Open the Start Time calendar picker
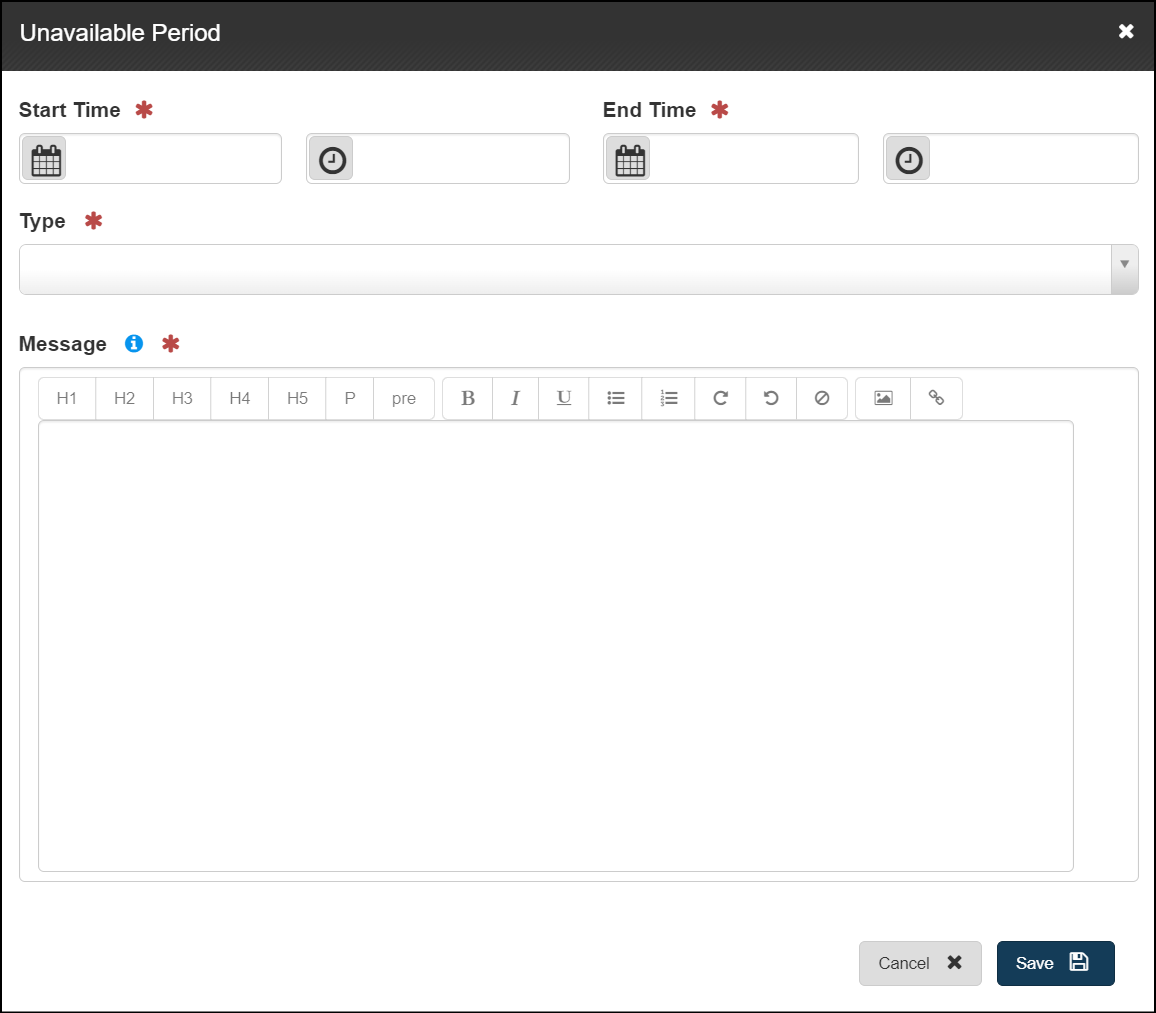The width and height of the screenshot is (1156, 1013). click(44, 159)
